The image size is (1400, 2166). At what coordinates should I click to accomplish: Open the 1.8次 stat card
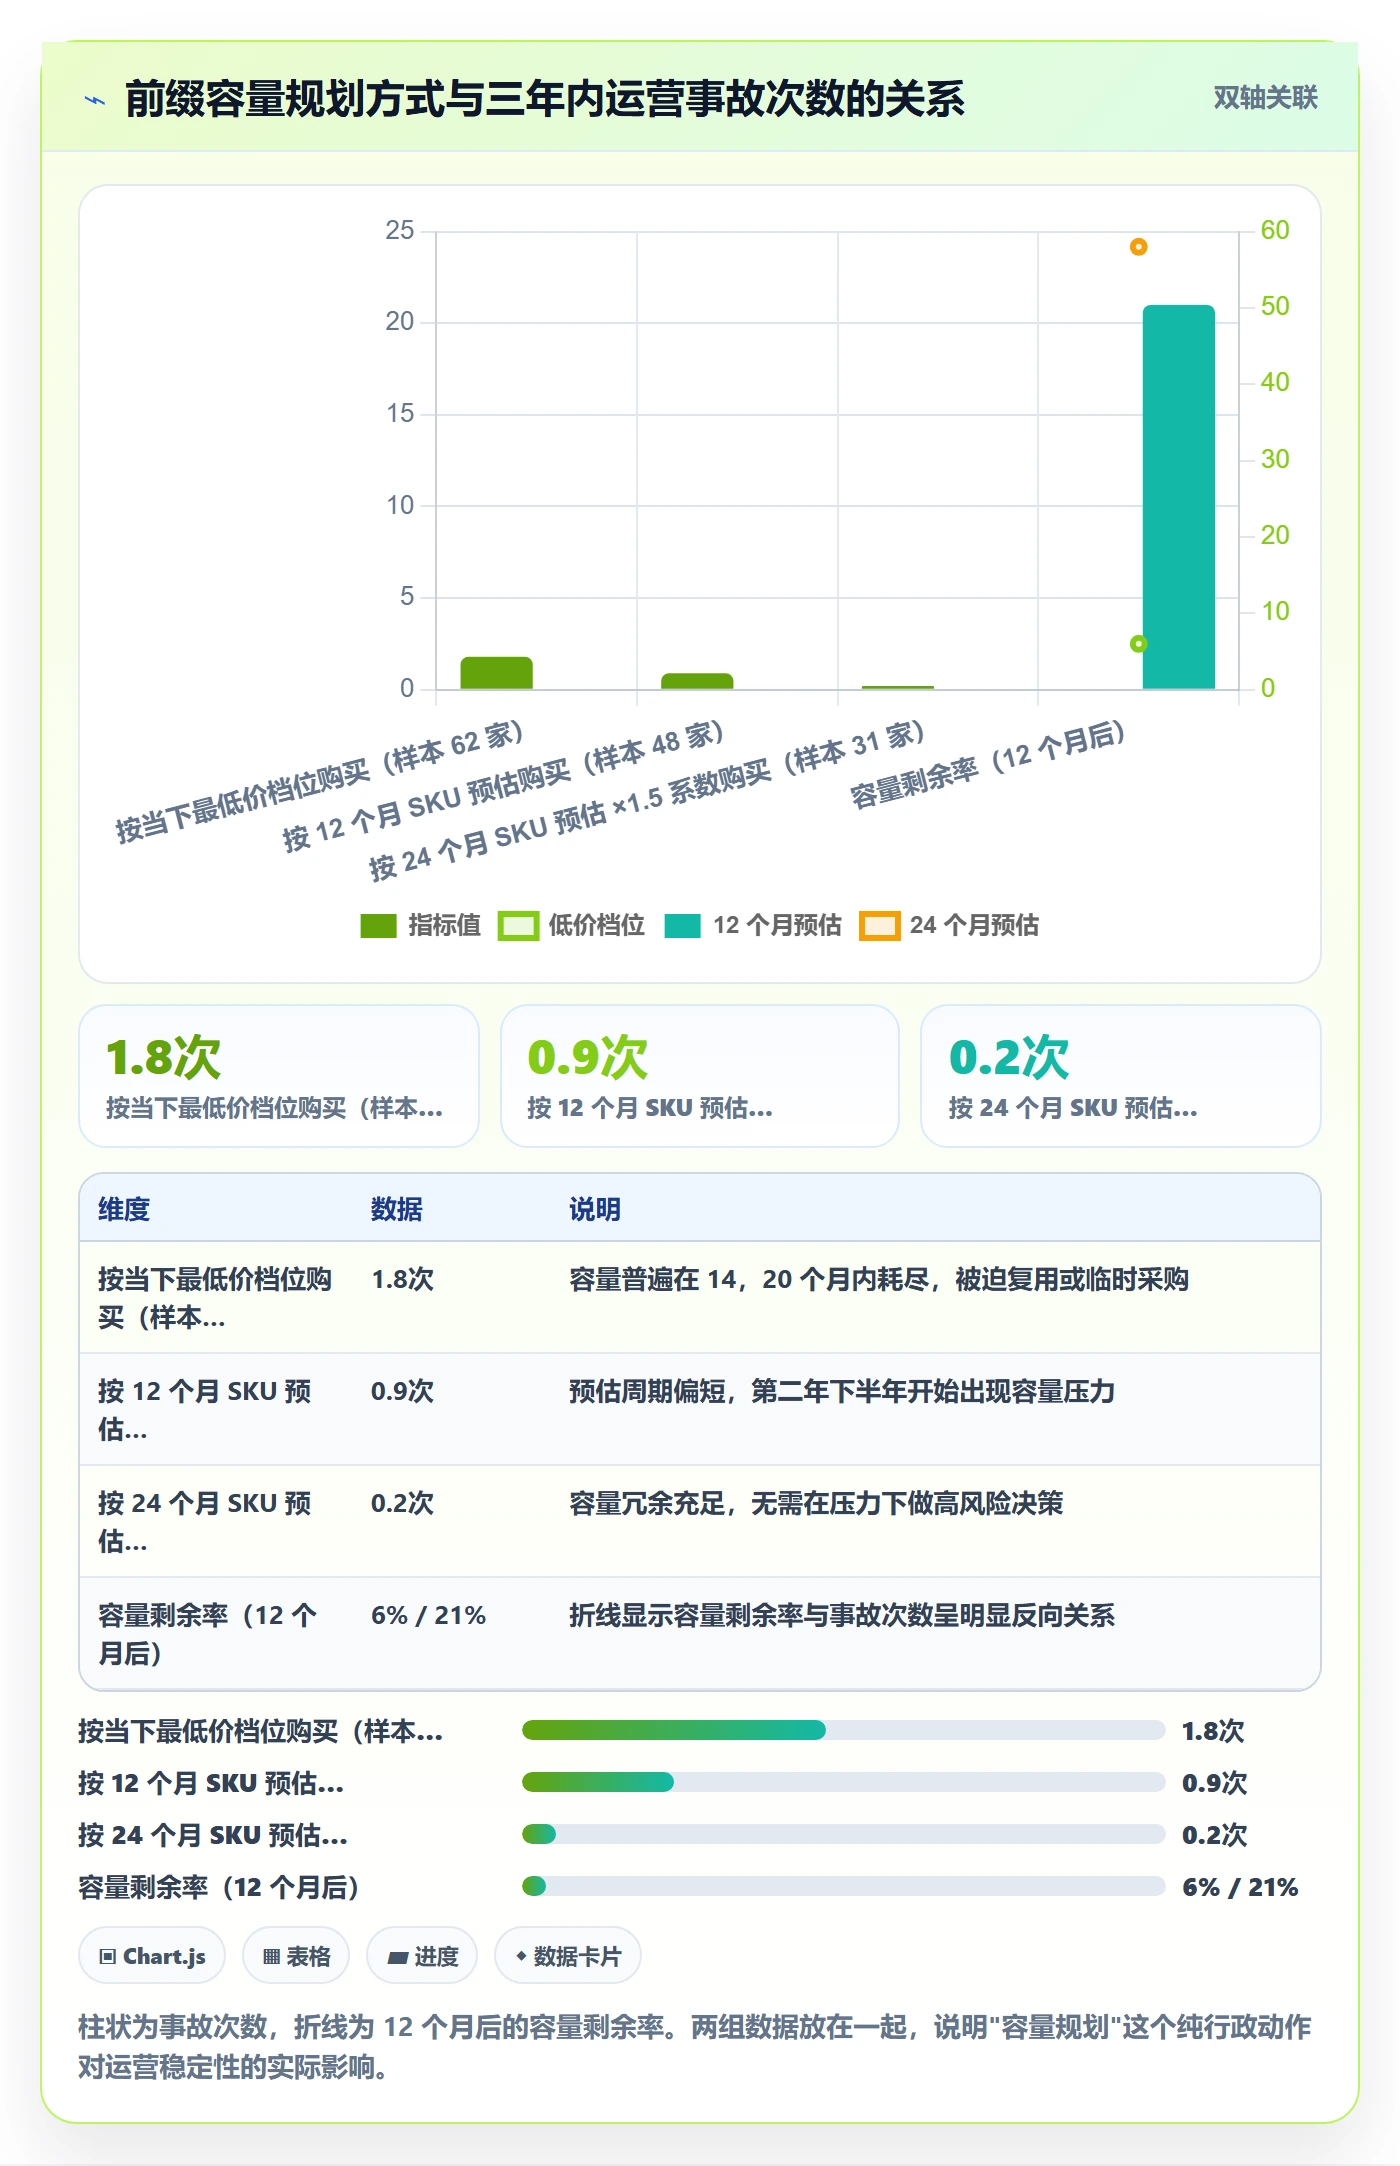(x=279, y=1076)
